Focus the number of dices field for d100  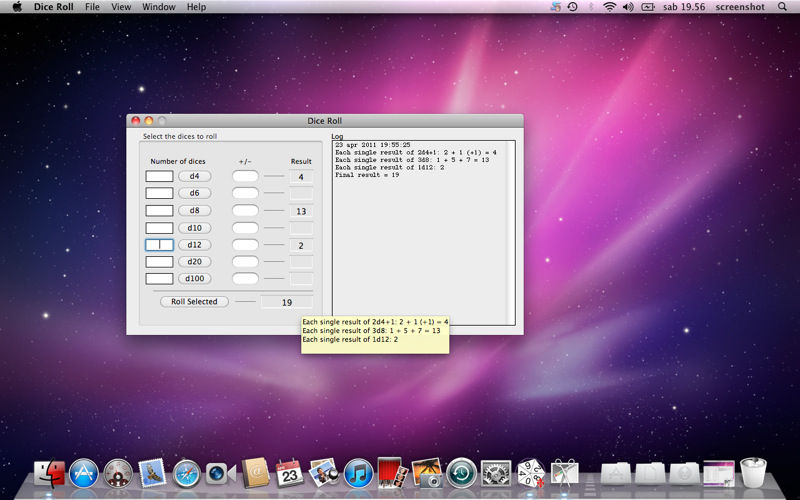point(159,278)
